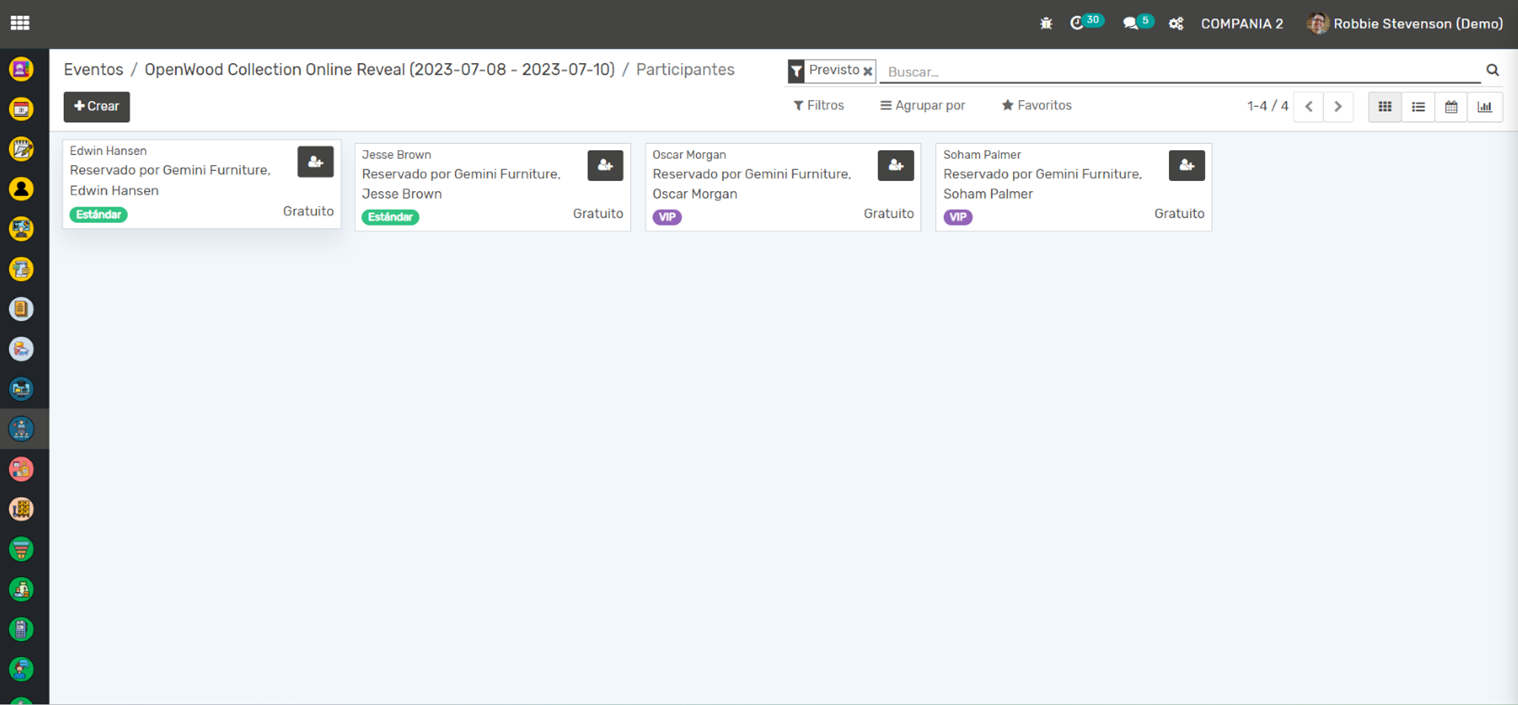Switch to calendar view
This screenshot has height=705, width=1518.
[1451, 107]
